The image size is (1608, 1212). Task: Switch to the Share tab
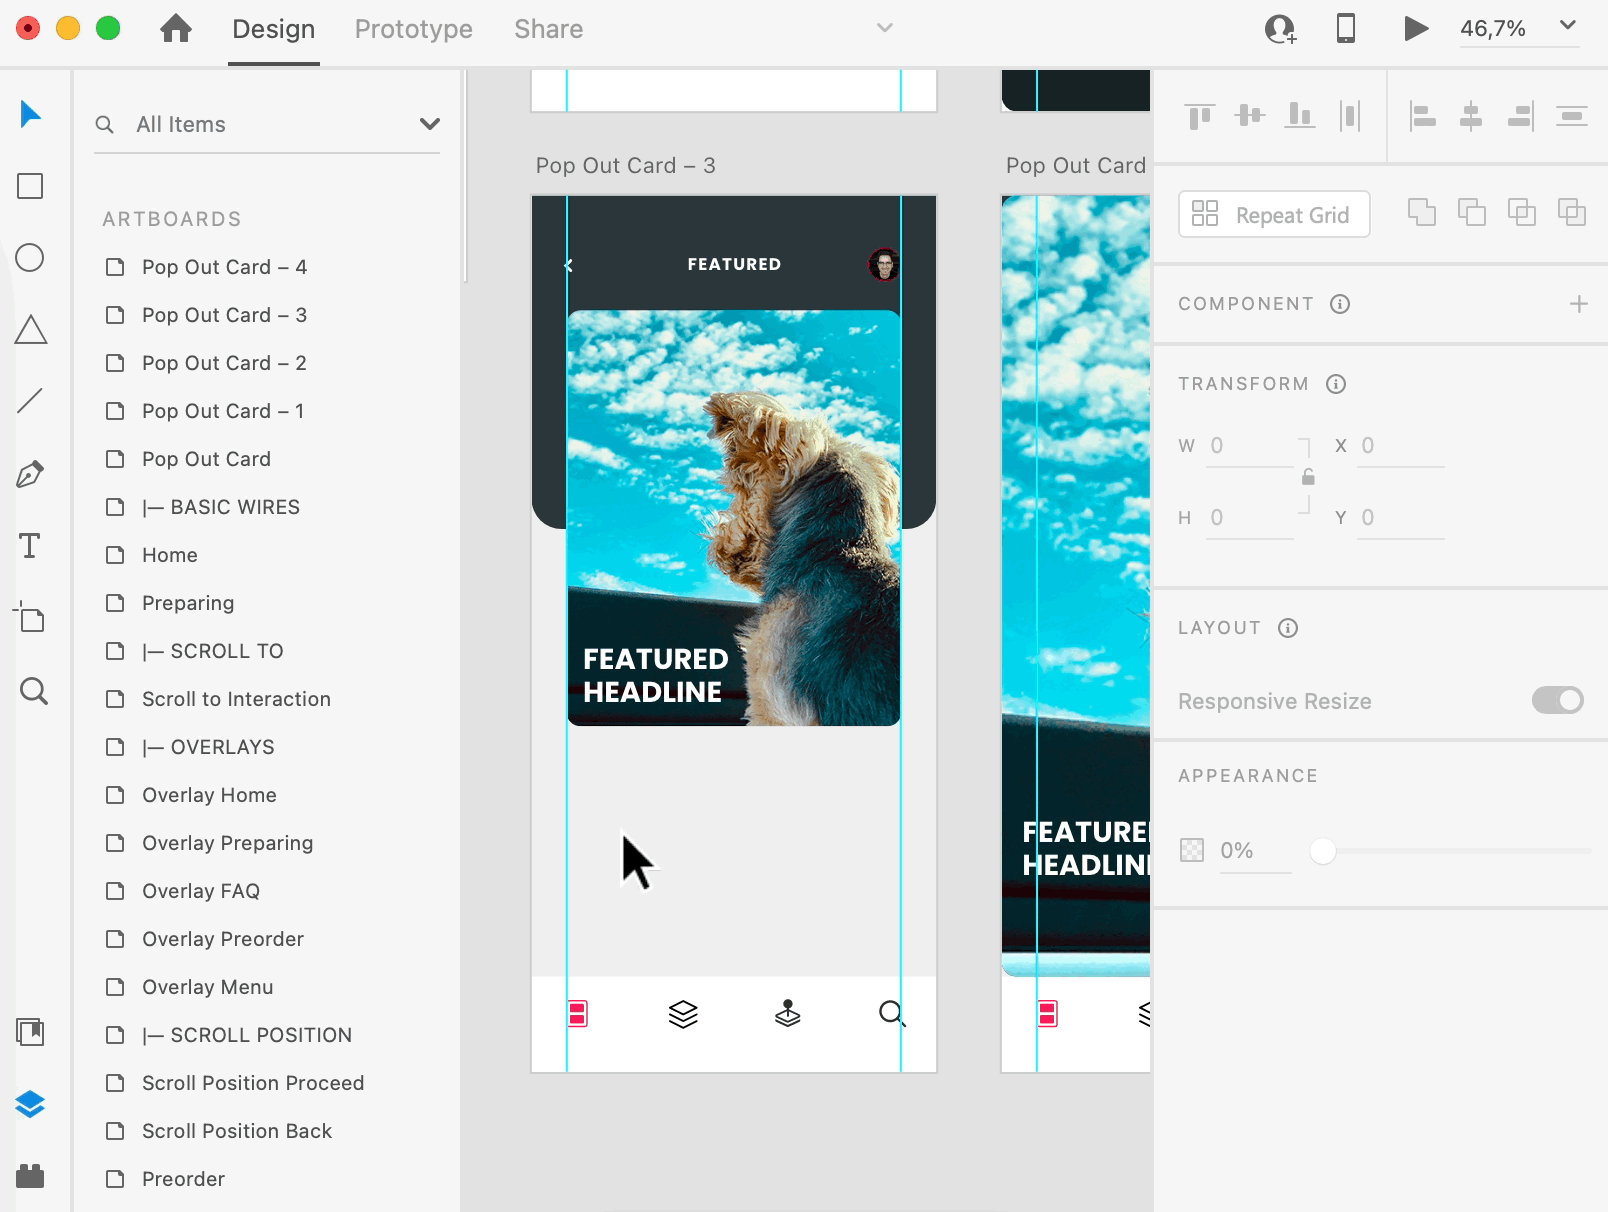tap(549, 29)
